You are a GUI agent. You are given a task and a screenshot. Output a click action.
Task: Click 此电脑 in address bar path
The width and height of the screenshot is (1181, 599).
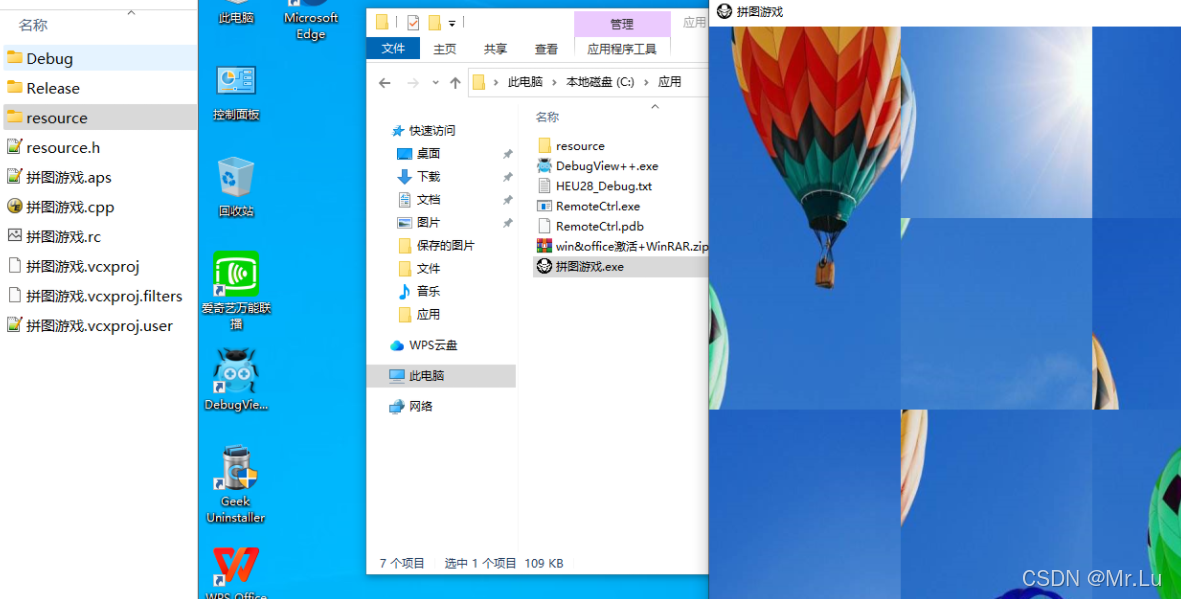click(x=525, y=82)
